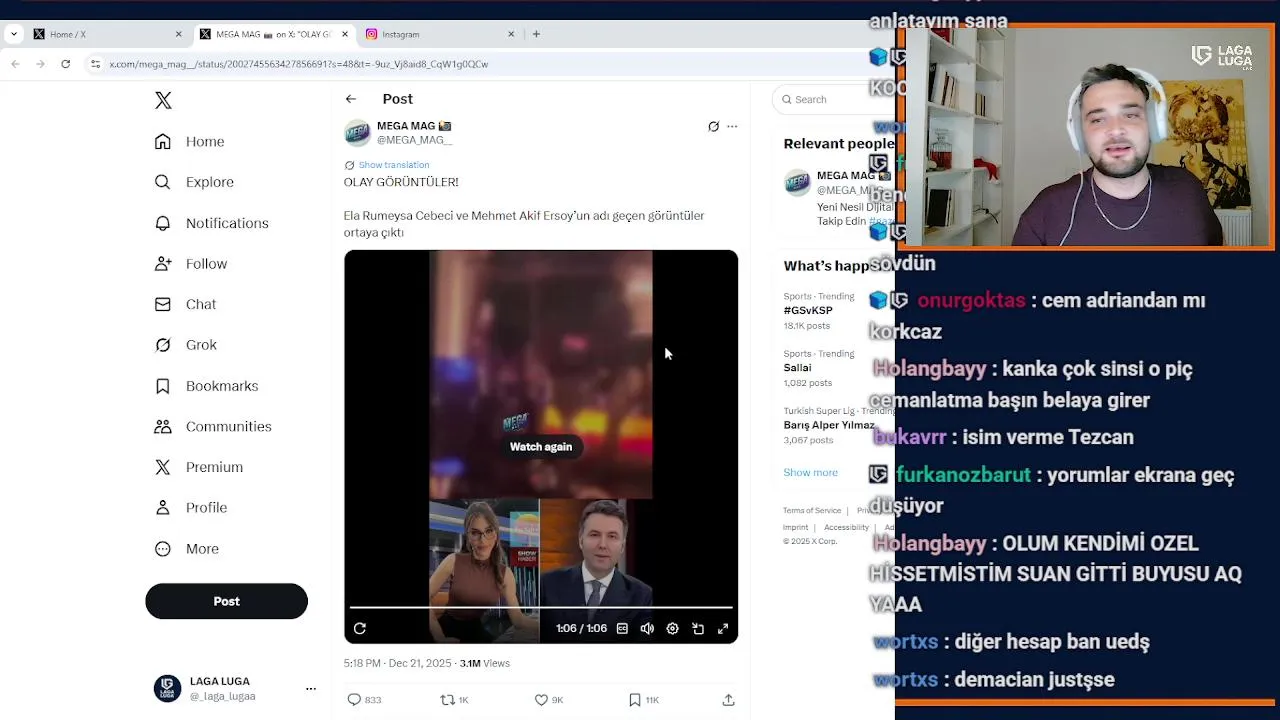
Task: Close the Home / X browser tab
Action: [x=179, y=34]
